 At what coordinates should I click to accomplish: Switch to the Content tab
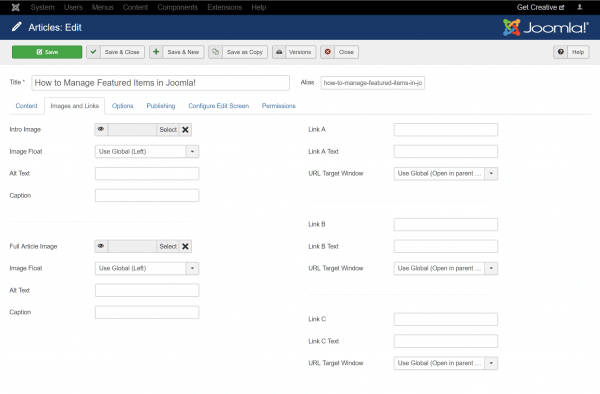click(26, 106)
